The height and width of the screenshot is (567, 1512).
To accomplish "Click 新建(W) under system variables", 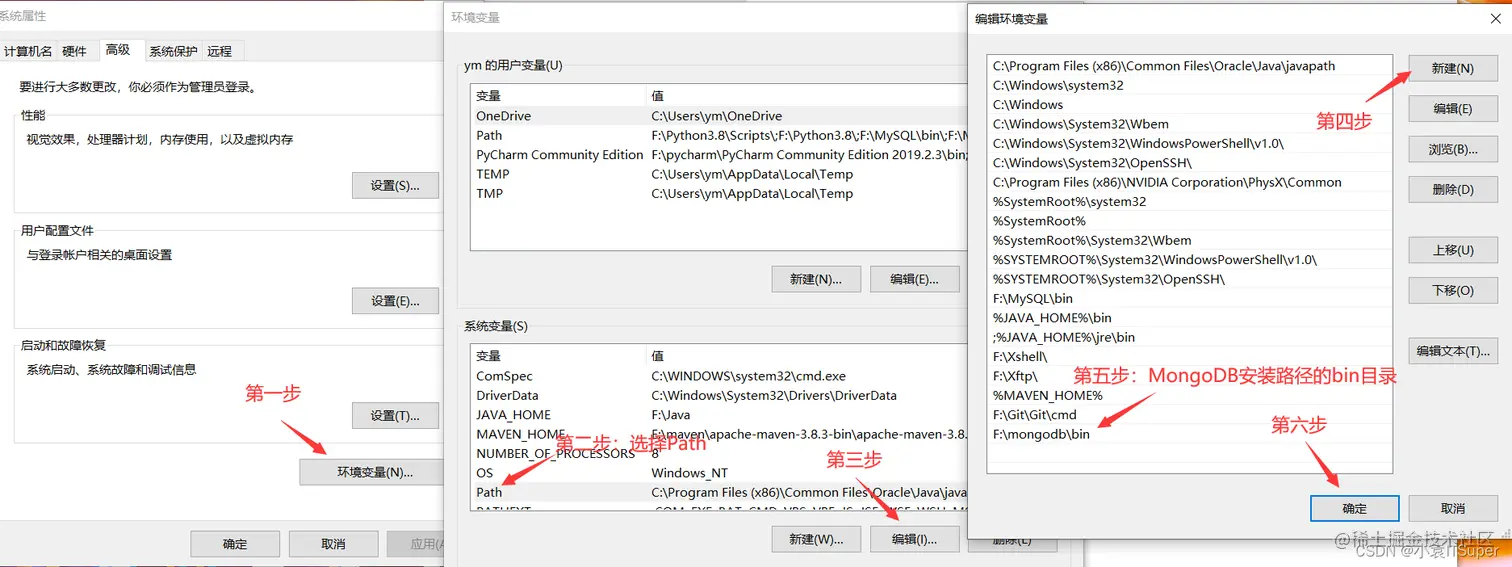I will [816, 539].
